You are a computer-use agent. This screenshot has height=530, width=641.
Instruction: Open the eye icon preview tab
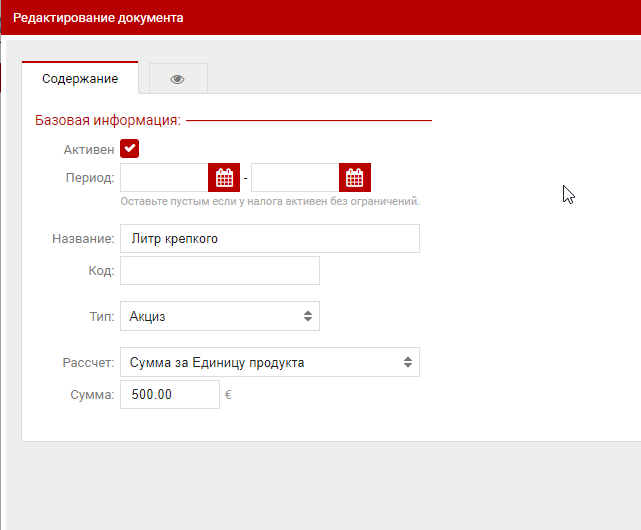click(178, 79)
